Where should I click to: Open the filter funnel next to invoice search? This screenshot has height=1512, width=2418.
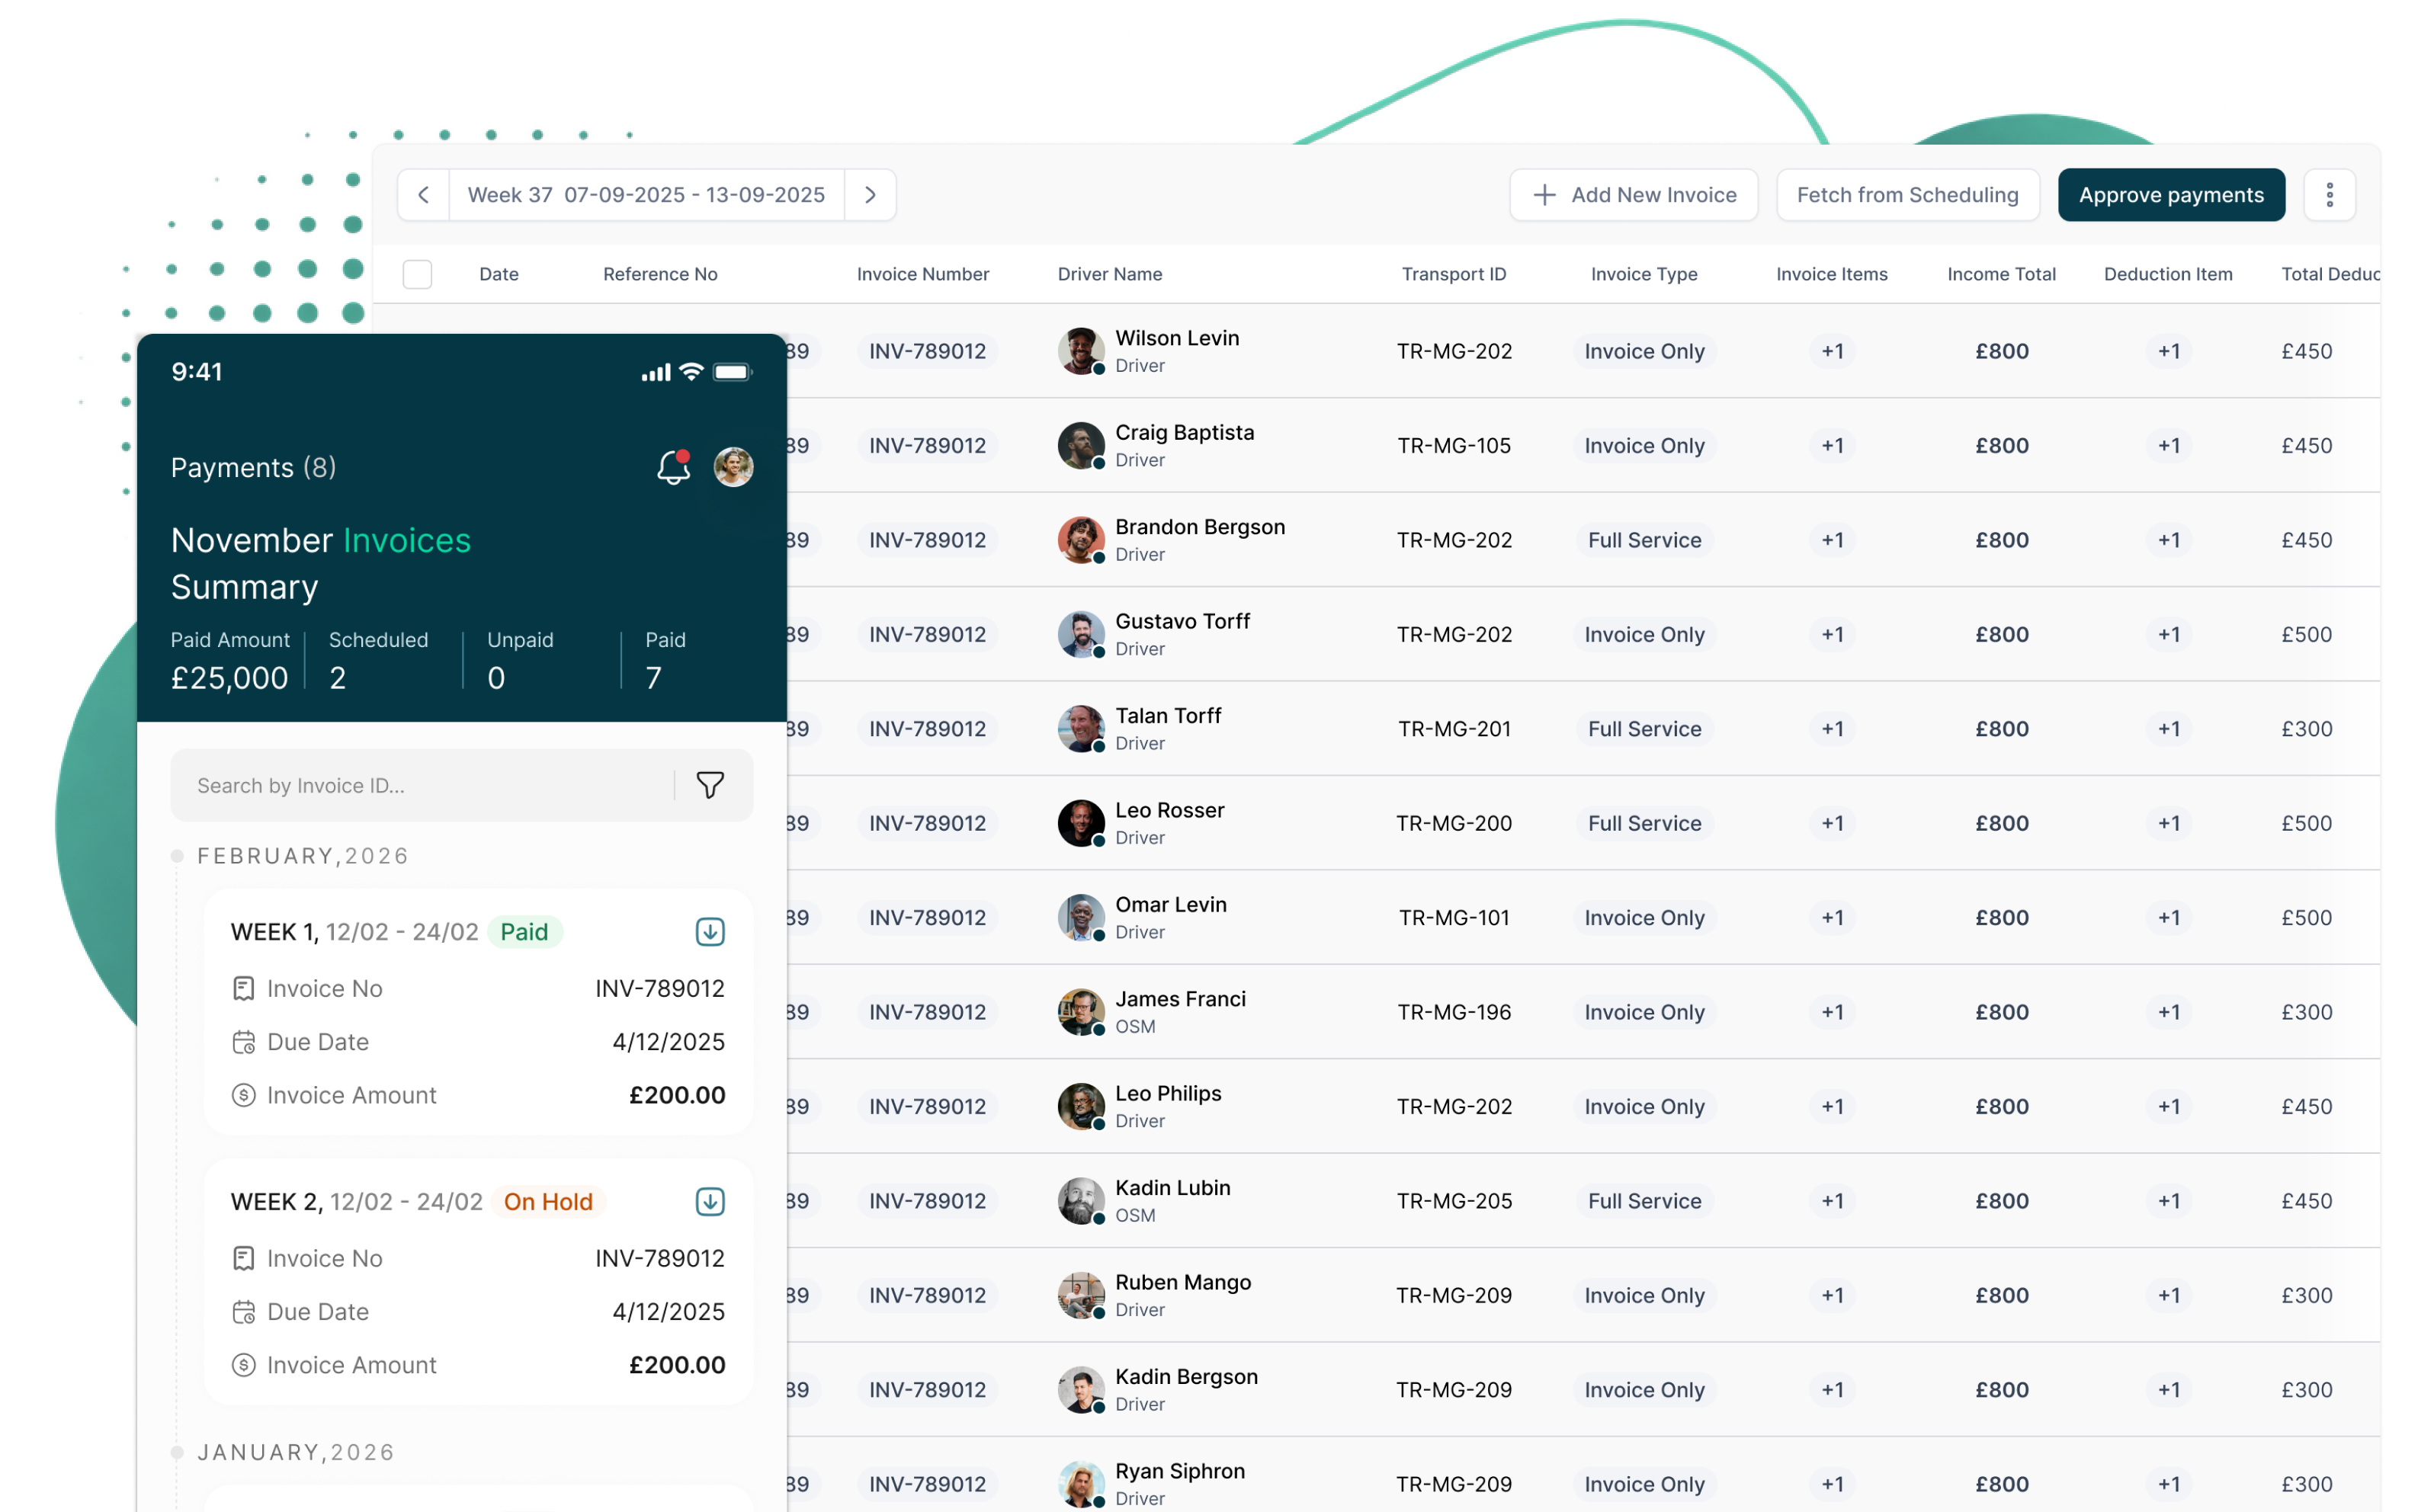coord(710,785)
